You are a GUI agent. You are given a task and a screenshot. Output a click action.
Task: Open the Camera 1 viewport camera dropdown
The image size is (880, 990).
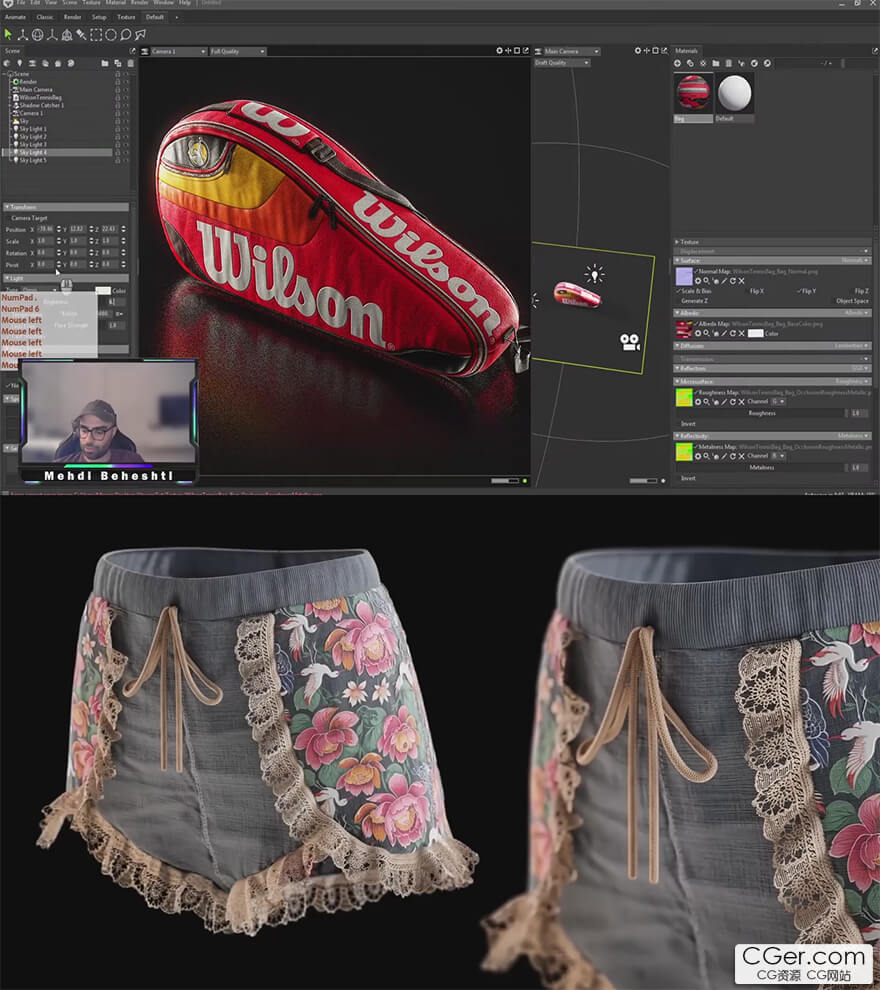point(179,51)
